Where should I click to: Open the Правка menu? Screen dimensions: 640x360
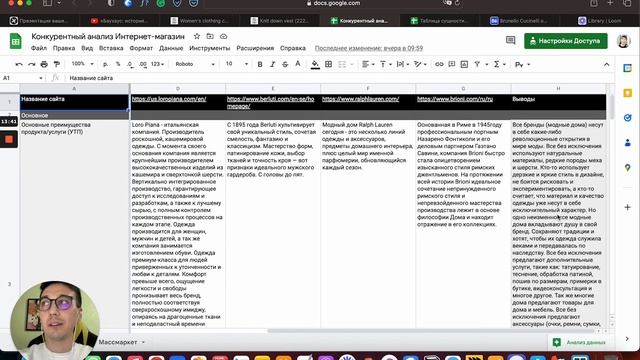(x=64, y=48)
